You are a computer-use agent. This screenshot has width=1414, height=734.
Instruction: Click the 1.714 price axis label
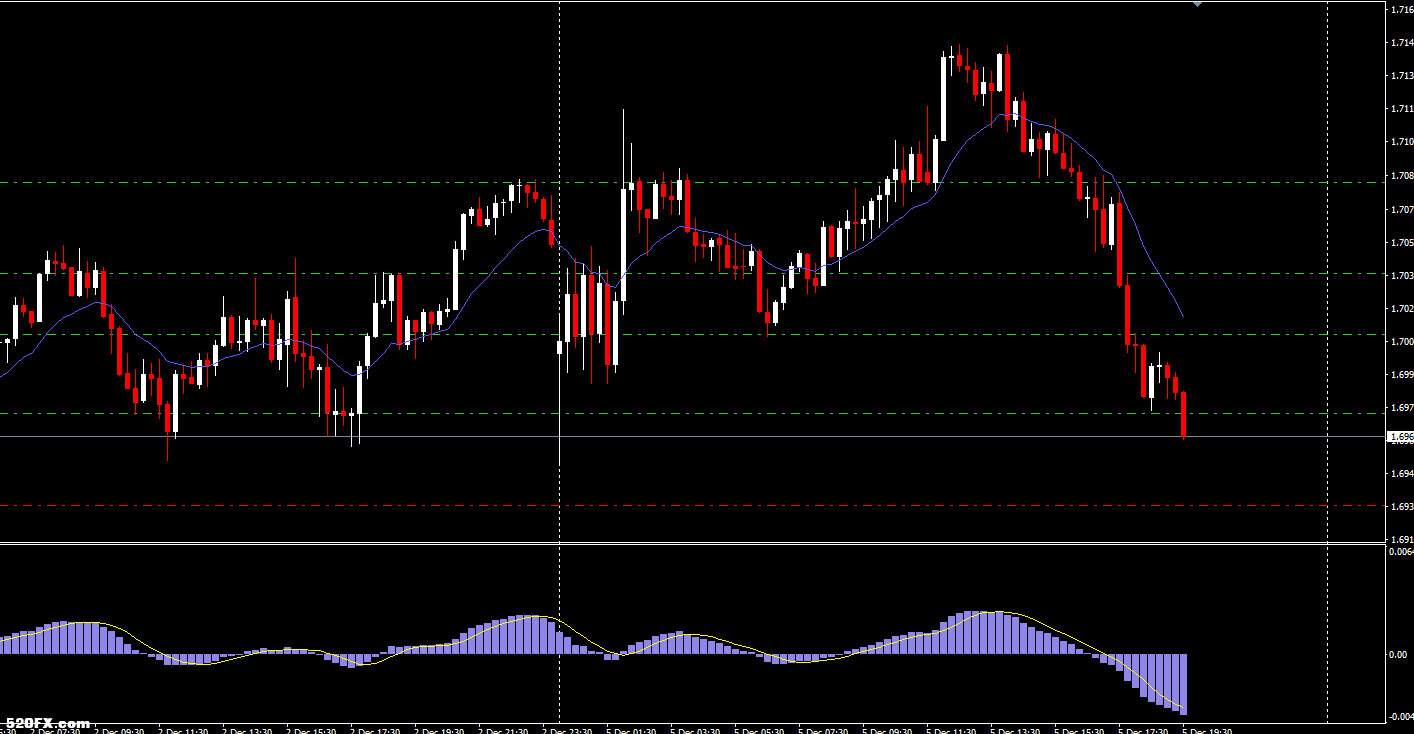click(x=1401, y=43)
